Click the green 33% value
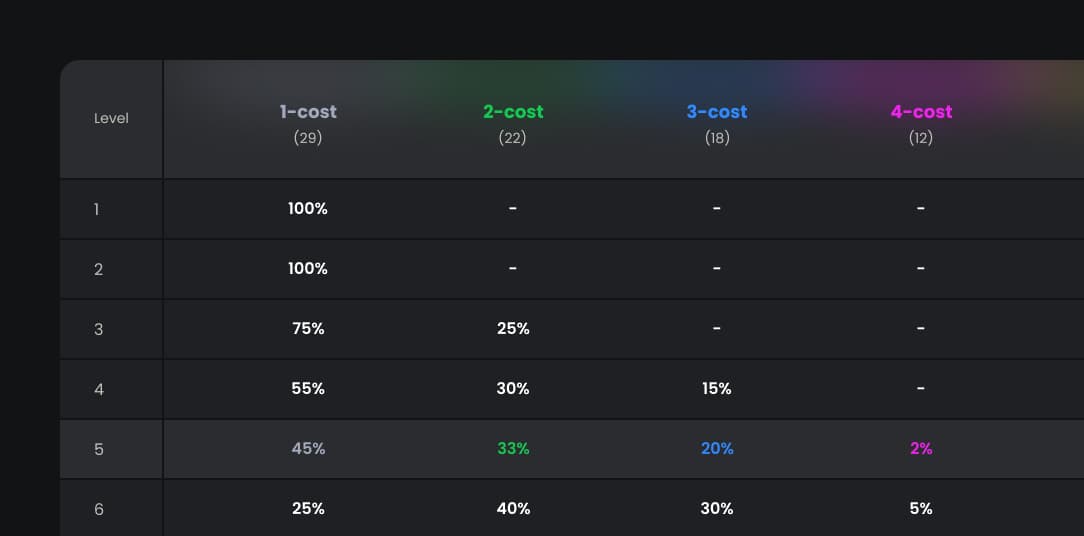The image size is (1084, 536). point(513,449)
